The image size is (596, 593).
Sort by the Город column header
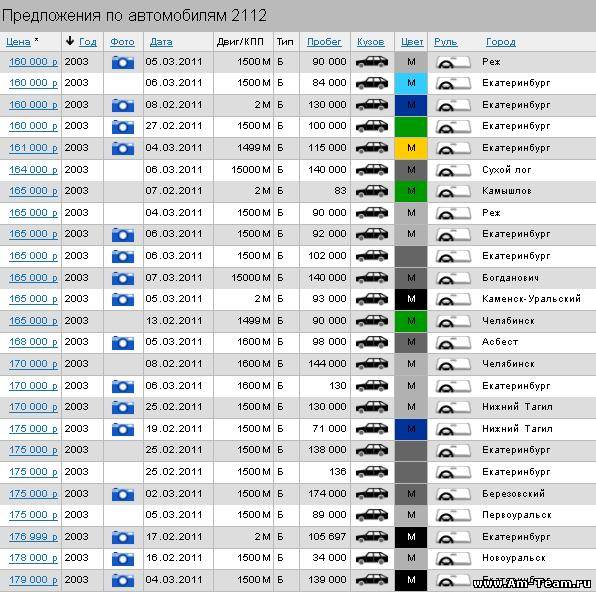(x=501, y=42)
